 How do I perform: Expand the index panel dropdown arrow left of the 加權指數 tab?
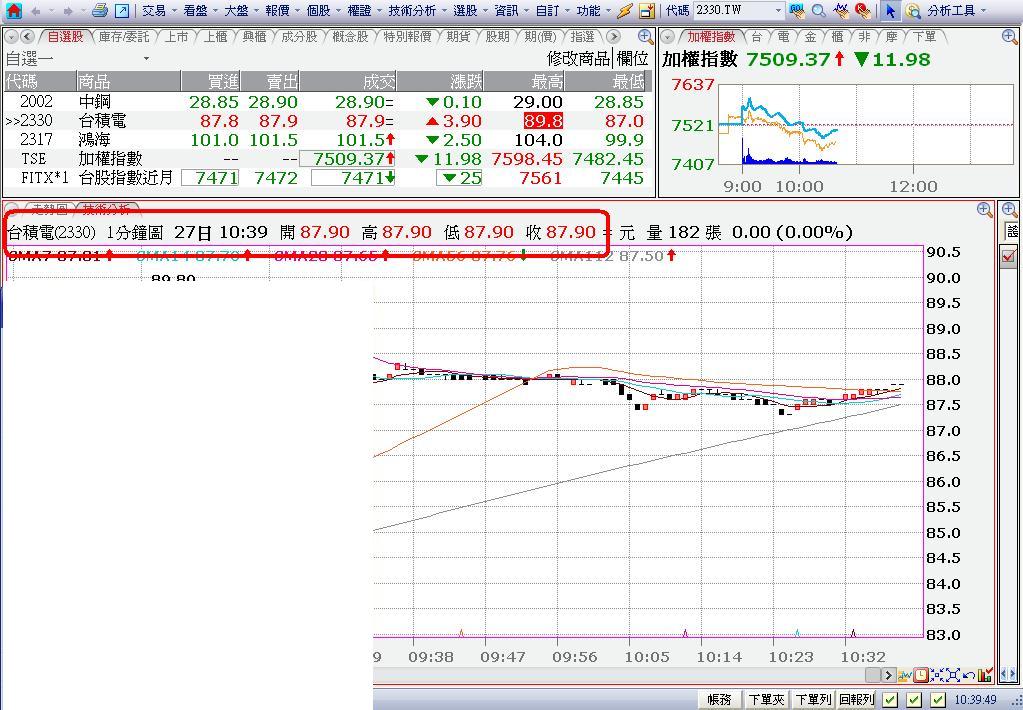tap(667, 37)
